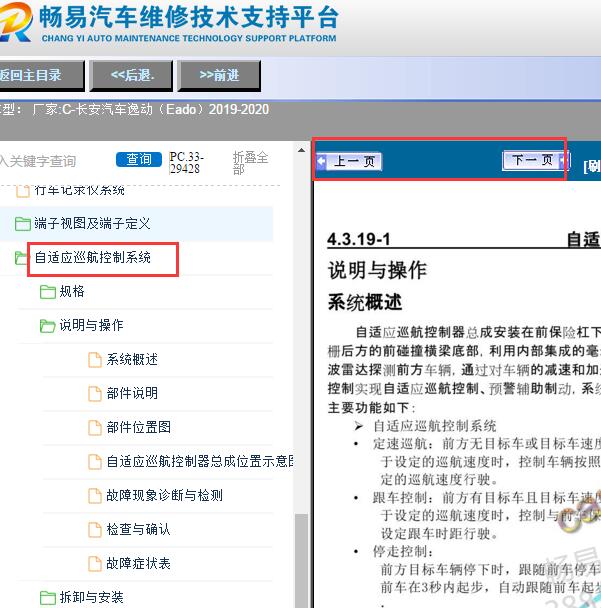
Task: Open the 故障现象诊断与检测 page
Action: coord(164,495)
